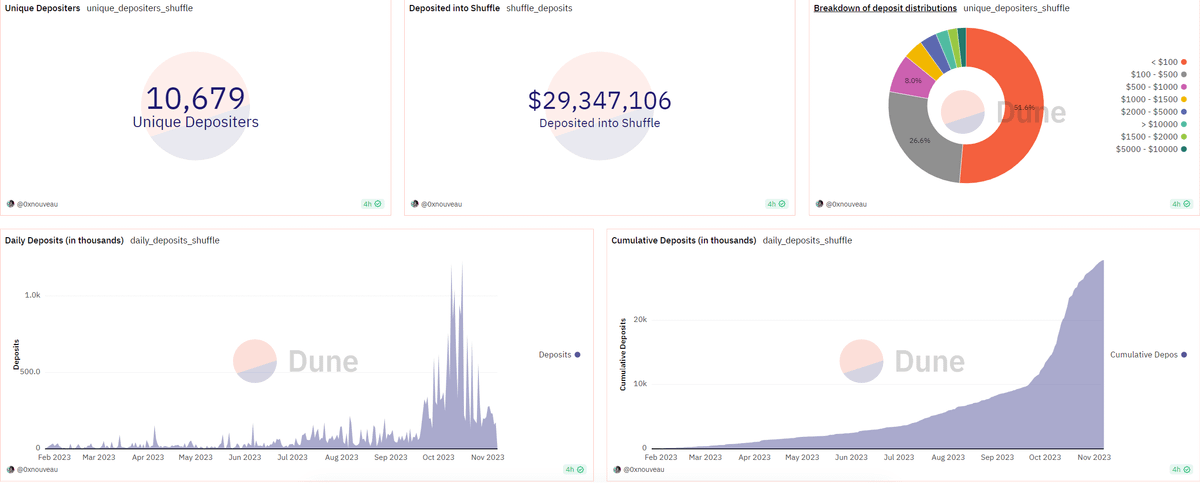Hide the Cumulative Depos series via legend

click(x=1148, y=355)
